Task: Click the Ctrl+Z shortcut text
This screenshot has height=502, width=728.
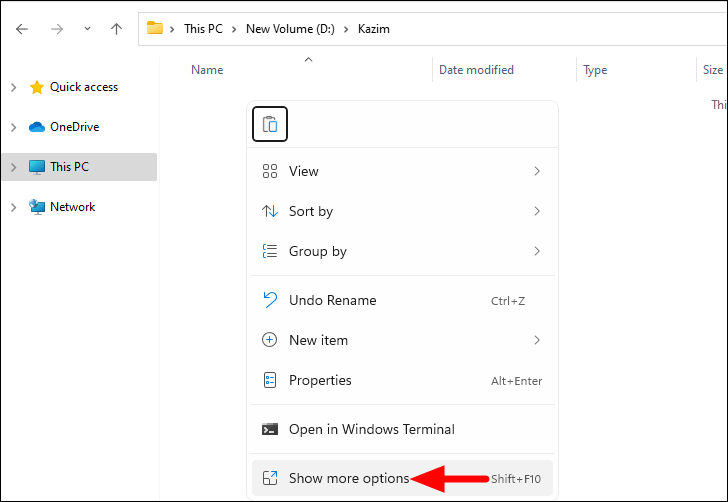Action: pos(508,301)
